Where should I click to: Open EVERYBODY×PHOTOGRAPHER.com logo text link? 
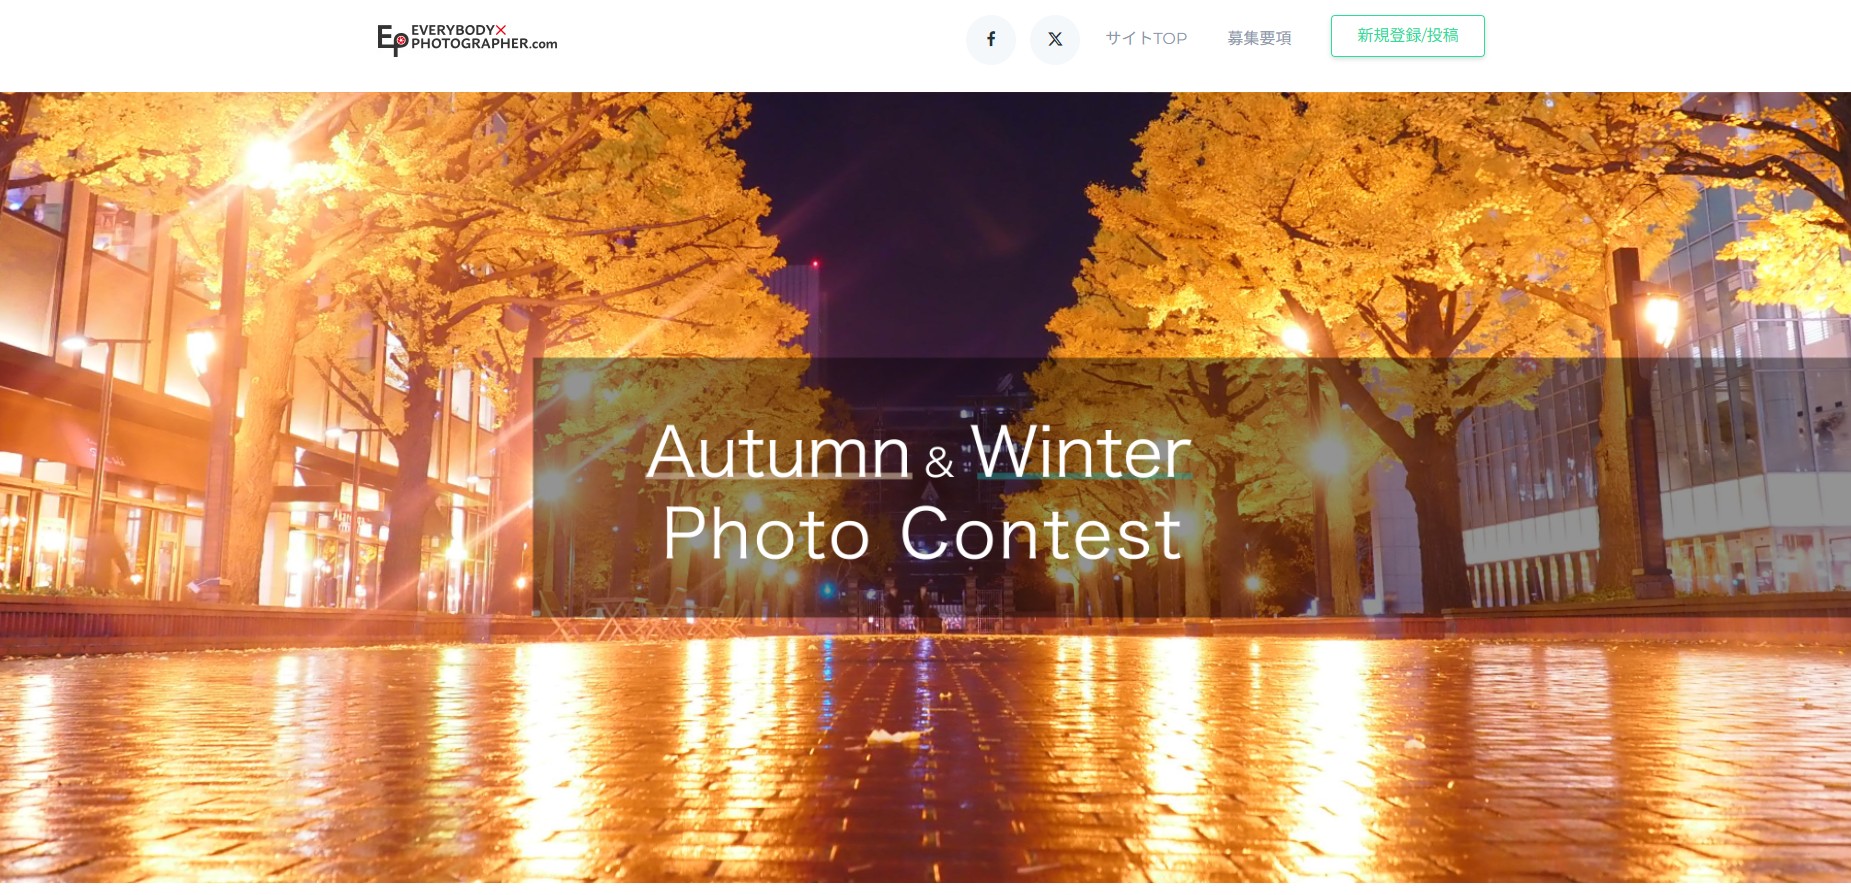point(484,37)
